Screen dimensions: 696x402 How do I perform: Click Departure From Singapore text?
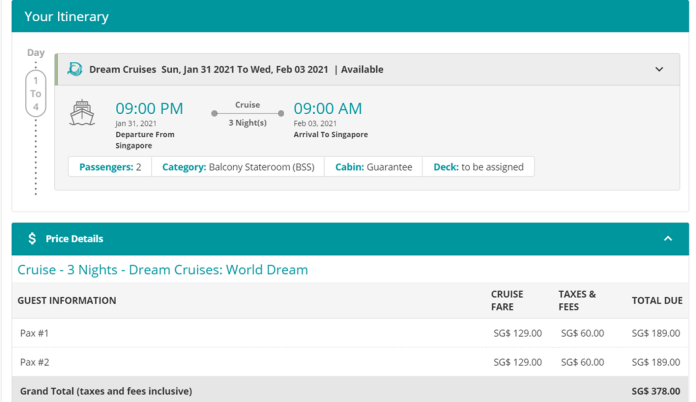[145, 140]
